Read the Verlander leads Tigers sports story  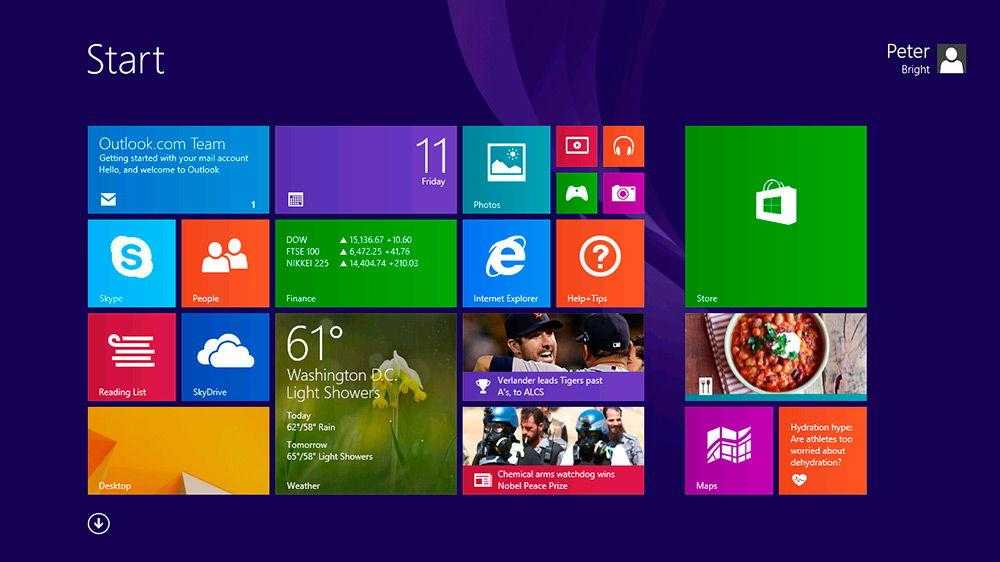click(553, 357)
